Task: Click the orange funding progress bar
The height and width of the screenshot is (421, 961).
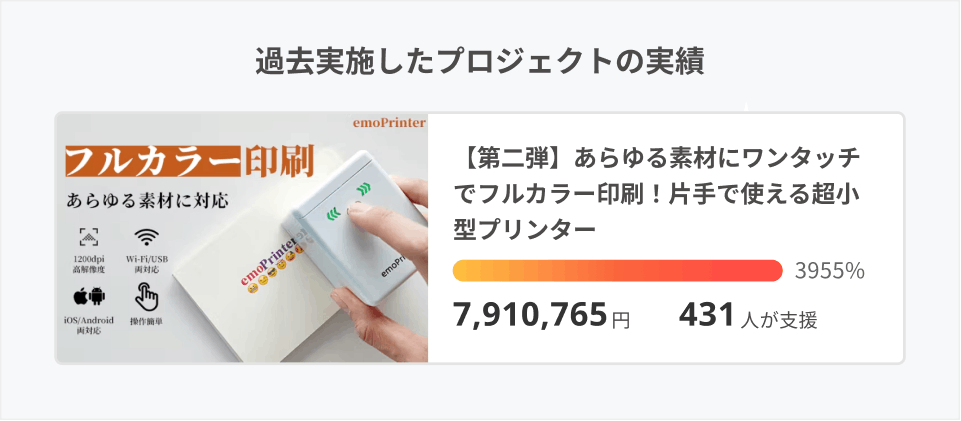Action: point(617,271)
